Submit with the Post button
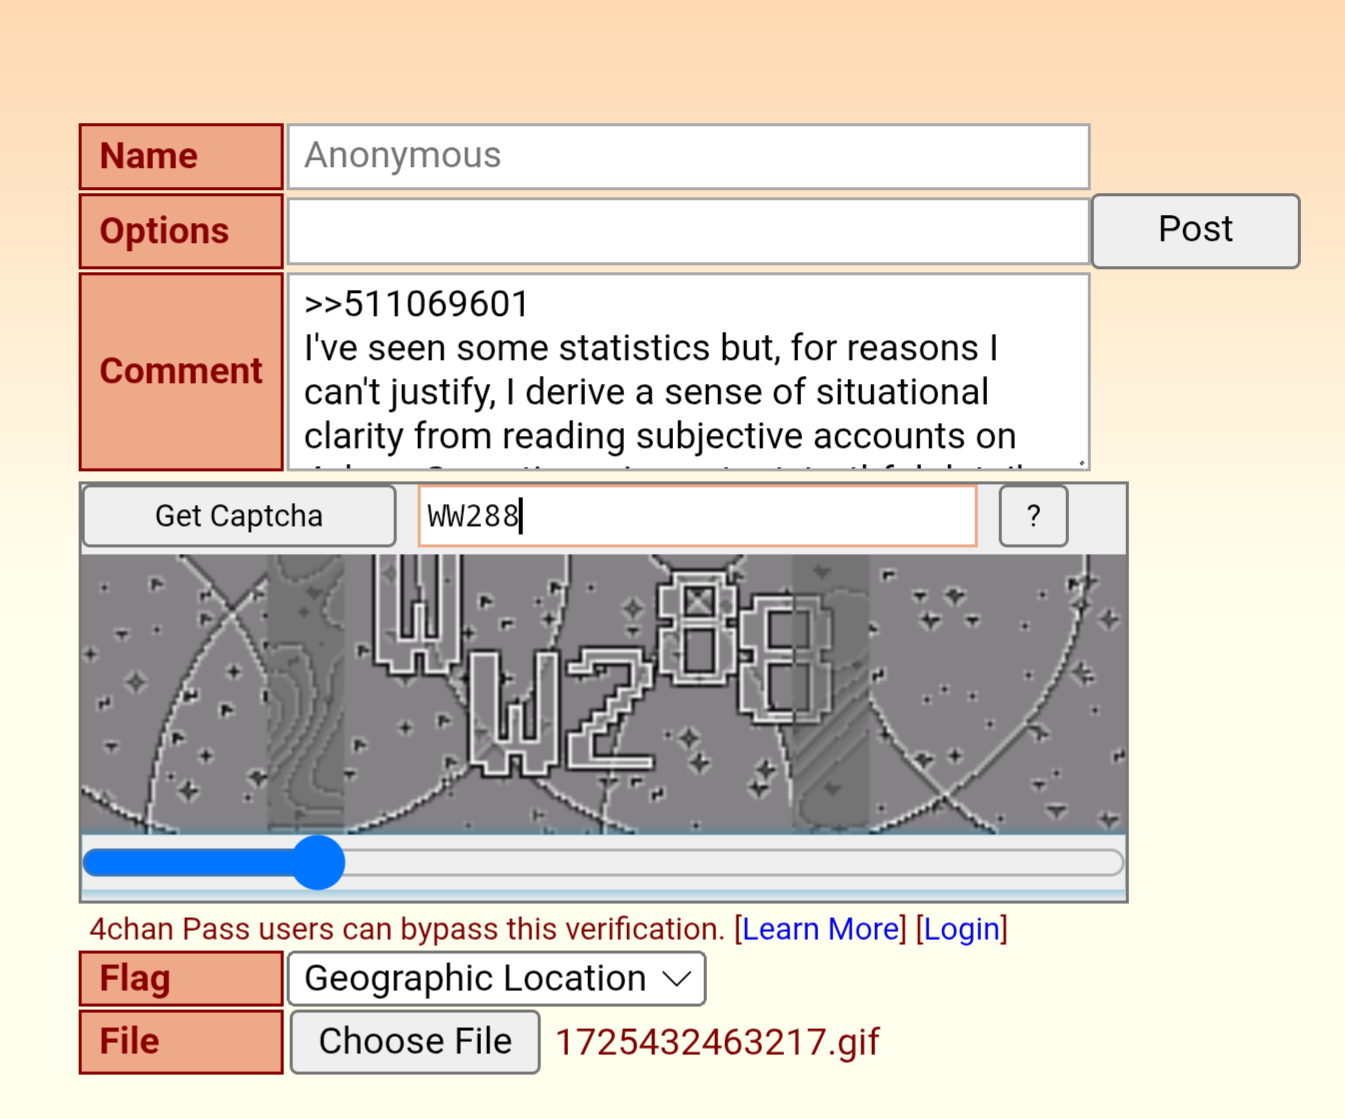 [1195, 231]
